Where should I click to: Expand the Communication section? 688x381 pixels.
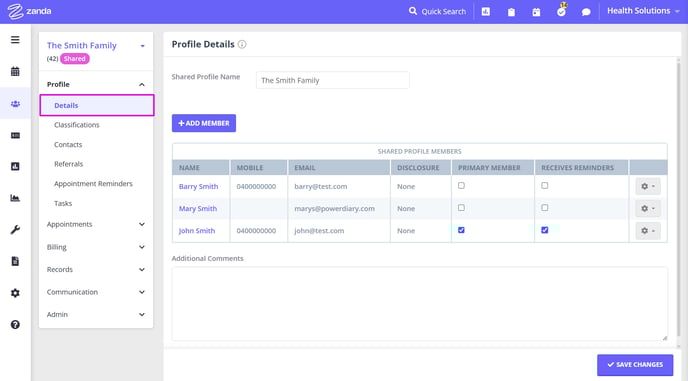(x=96, y=292)
